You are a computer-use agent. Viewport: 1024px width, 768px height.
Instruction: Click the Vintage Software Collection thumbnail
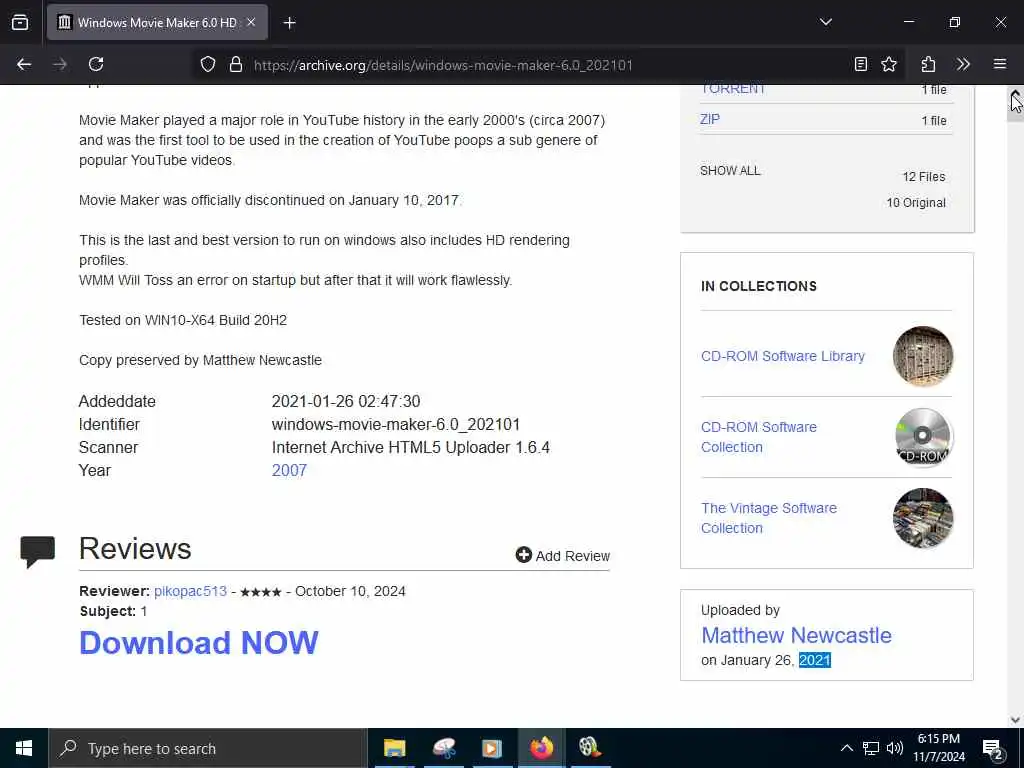923,518
